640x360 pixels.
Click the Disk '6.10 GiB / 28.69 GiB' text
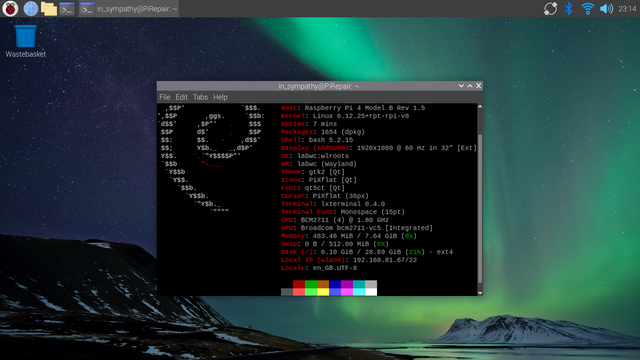point(361,252)
